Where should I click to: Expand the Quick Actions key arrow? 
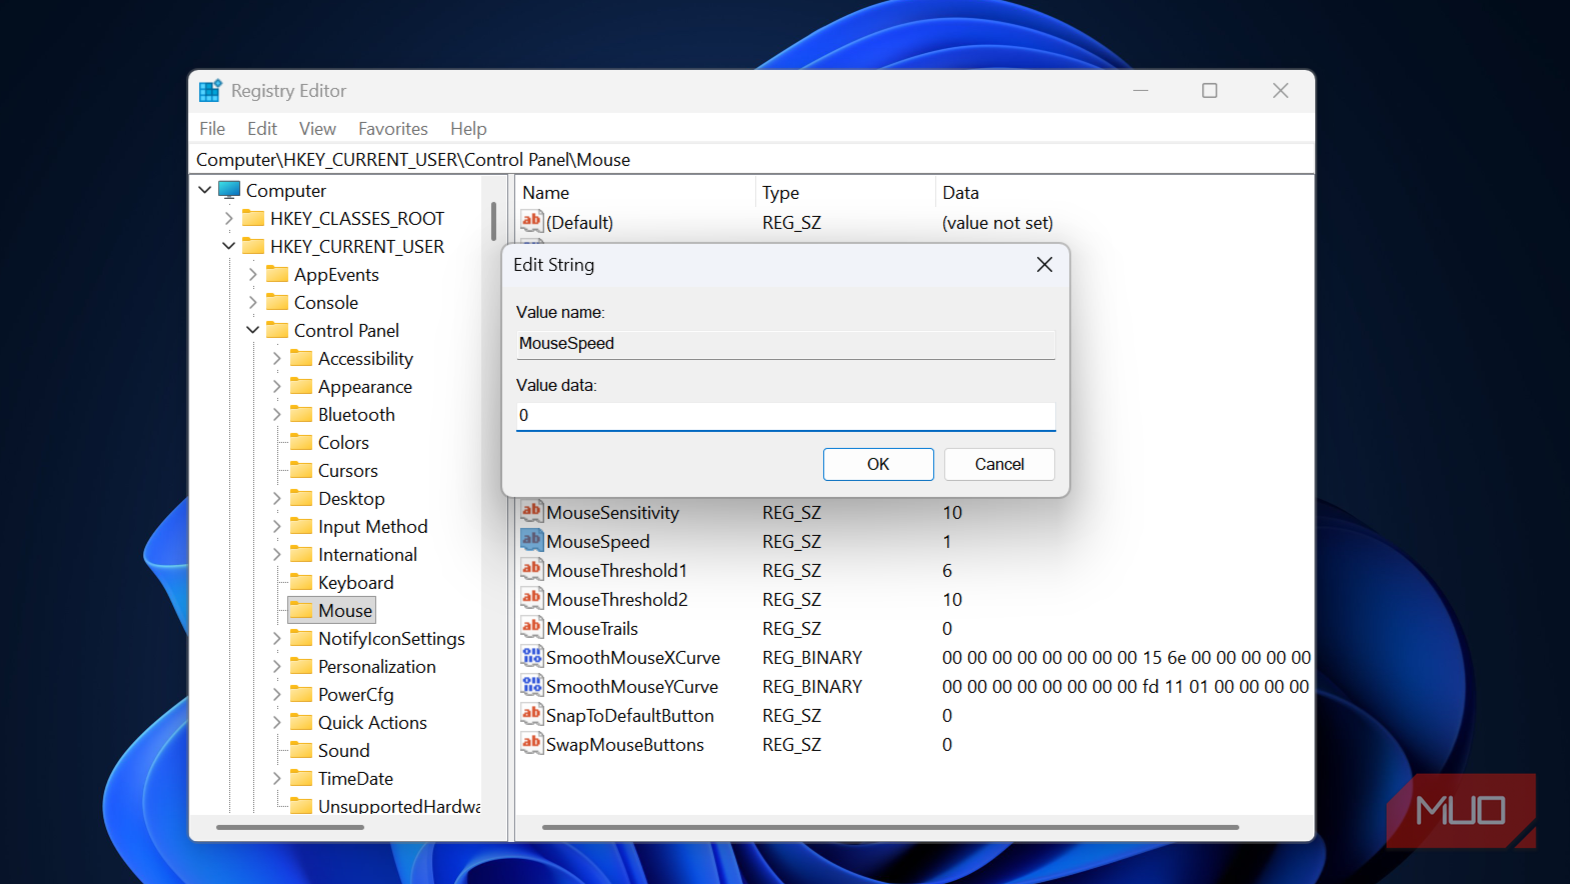(277, 722)
